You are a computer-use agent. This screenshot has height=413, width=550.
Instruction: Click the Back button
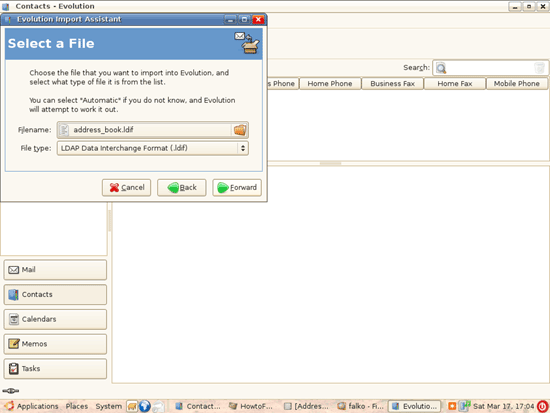pyautogui.click(x=182, y=188)
